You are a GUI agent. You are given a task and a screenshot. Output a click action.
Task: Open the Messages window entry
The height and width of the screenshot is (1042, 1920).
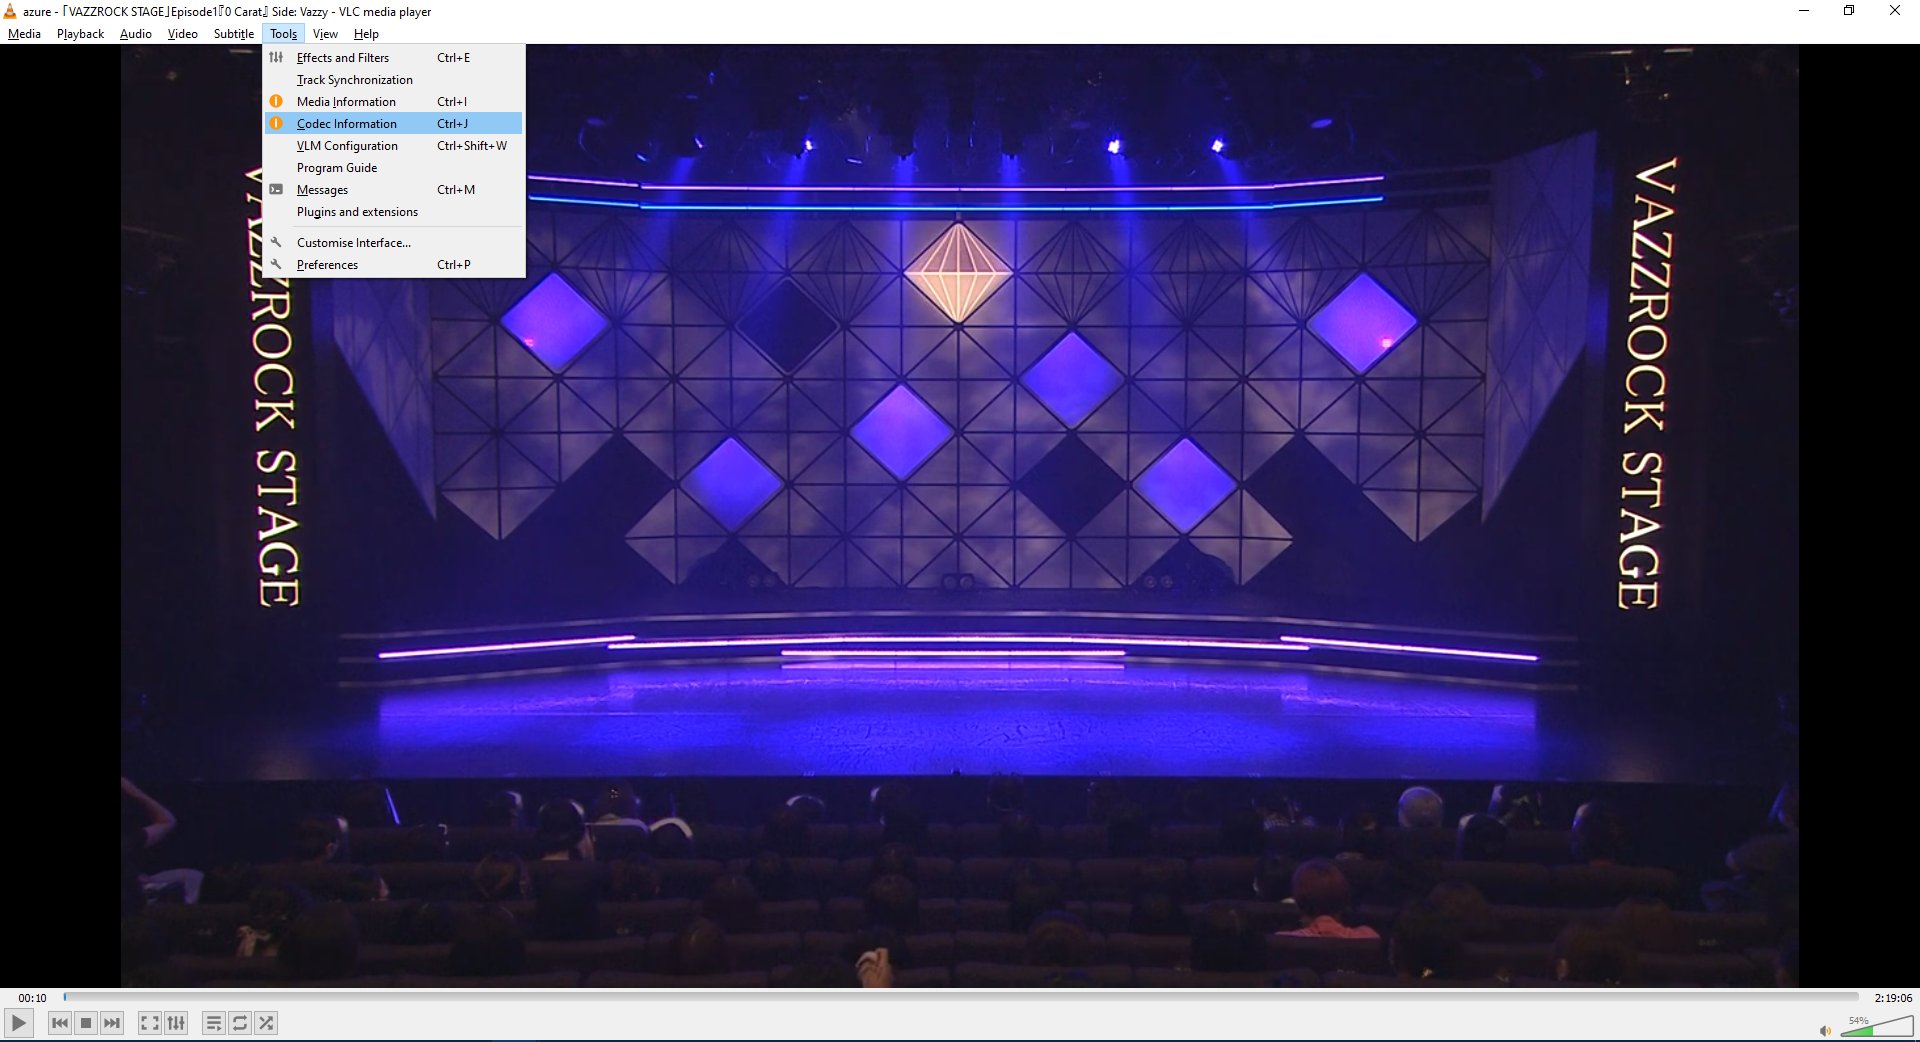(x=393, y=190)
